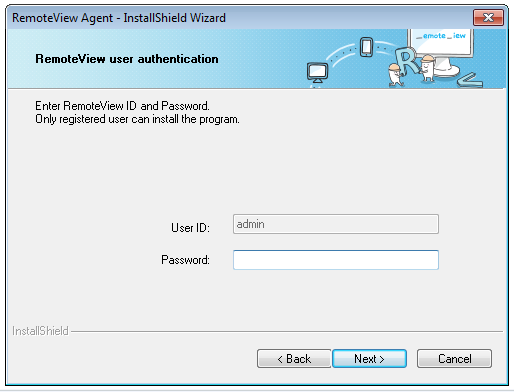Cancel the installation wizard
The width and height of the screenshot is (514, 392).
tap(454, 359)
